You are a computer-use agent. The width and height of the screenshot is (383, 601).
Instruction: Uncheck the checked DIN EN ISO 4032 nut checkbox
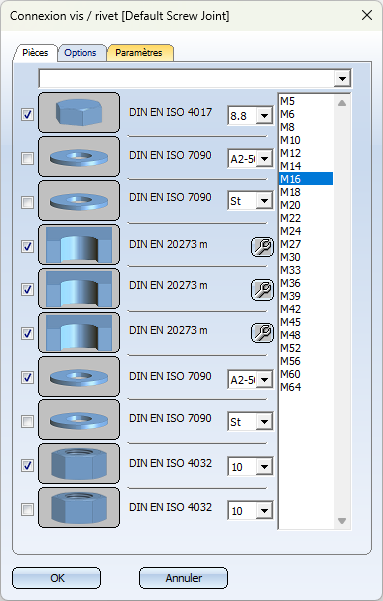(27, 466)
